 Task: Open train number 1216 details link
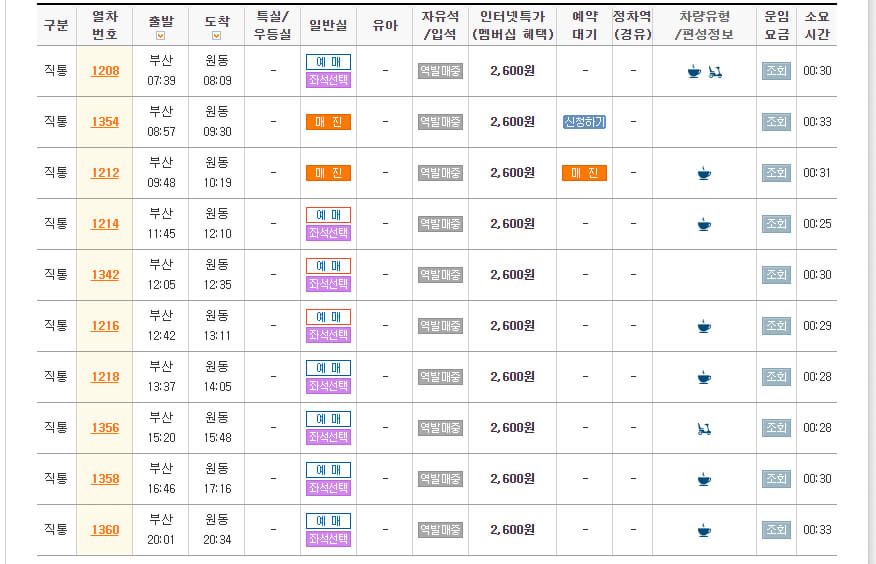point(105,326)
